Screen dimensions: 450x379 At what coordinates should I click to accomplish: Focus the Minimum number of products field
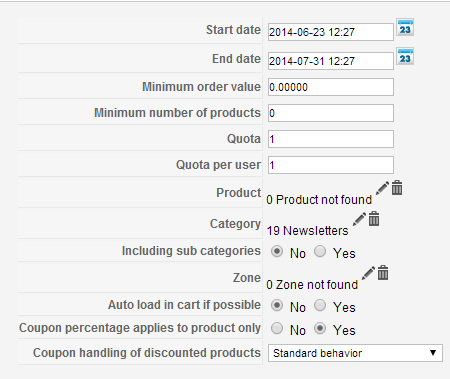pos(331,113)
